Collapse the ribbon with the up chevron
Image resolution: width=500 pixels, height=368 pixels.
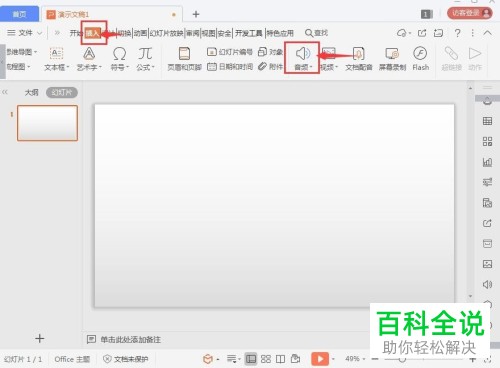pos(487,33)
